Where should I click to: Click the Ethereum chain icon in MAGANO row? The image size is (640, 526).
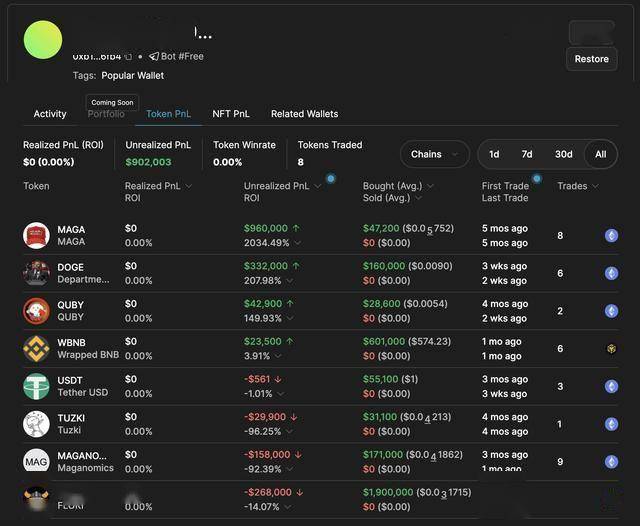click(611, 462)
